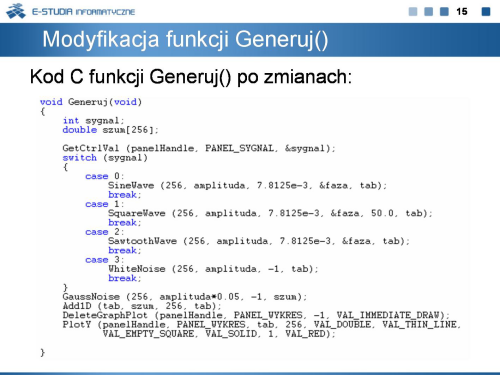Click the lightest blue square in header
Viewport: 500px width, 375px height.
coord(413,12)
